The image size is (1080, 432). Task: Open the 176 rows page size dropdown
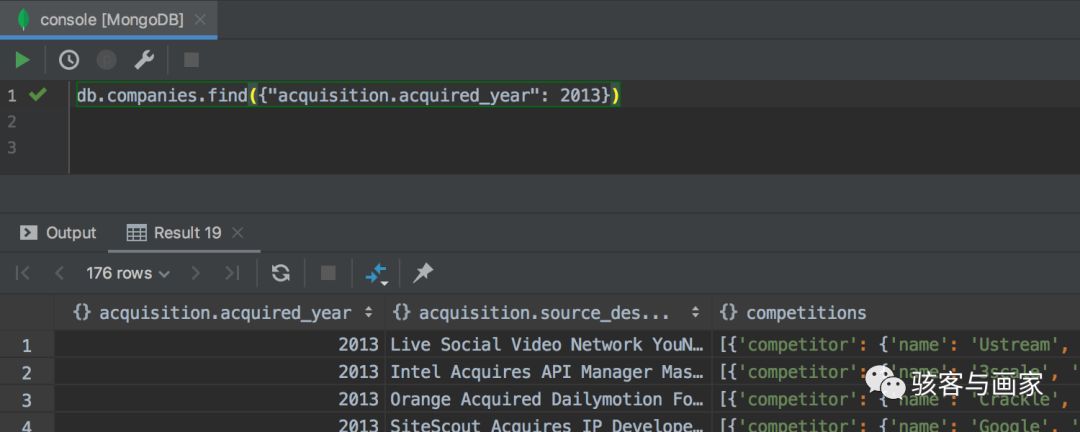click(x=128, y=274)
